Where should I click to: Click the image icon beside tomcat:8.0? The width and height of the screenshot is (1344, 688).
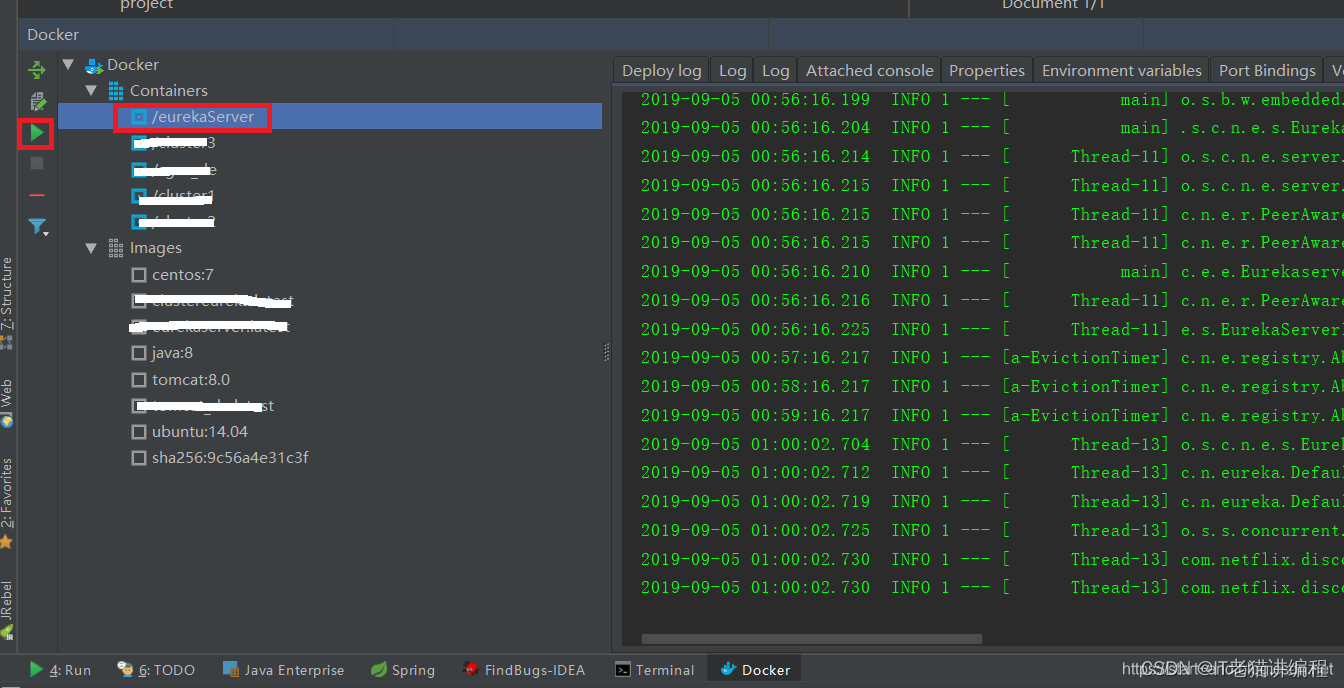click(x=139, y=379)
